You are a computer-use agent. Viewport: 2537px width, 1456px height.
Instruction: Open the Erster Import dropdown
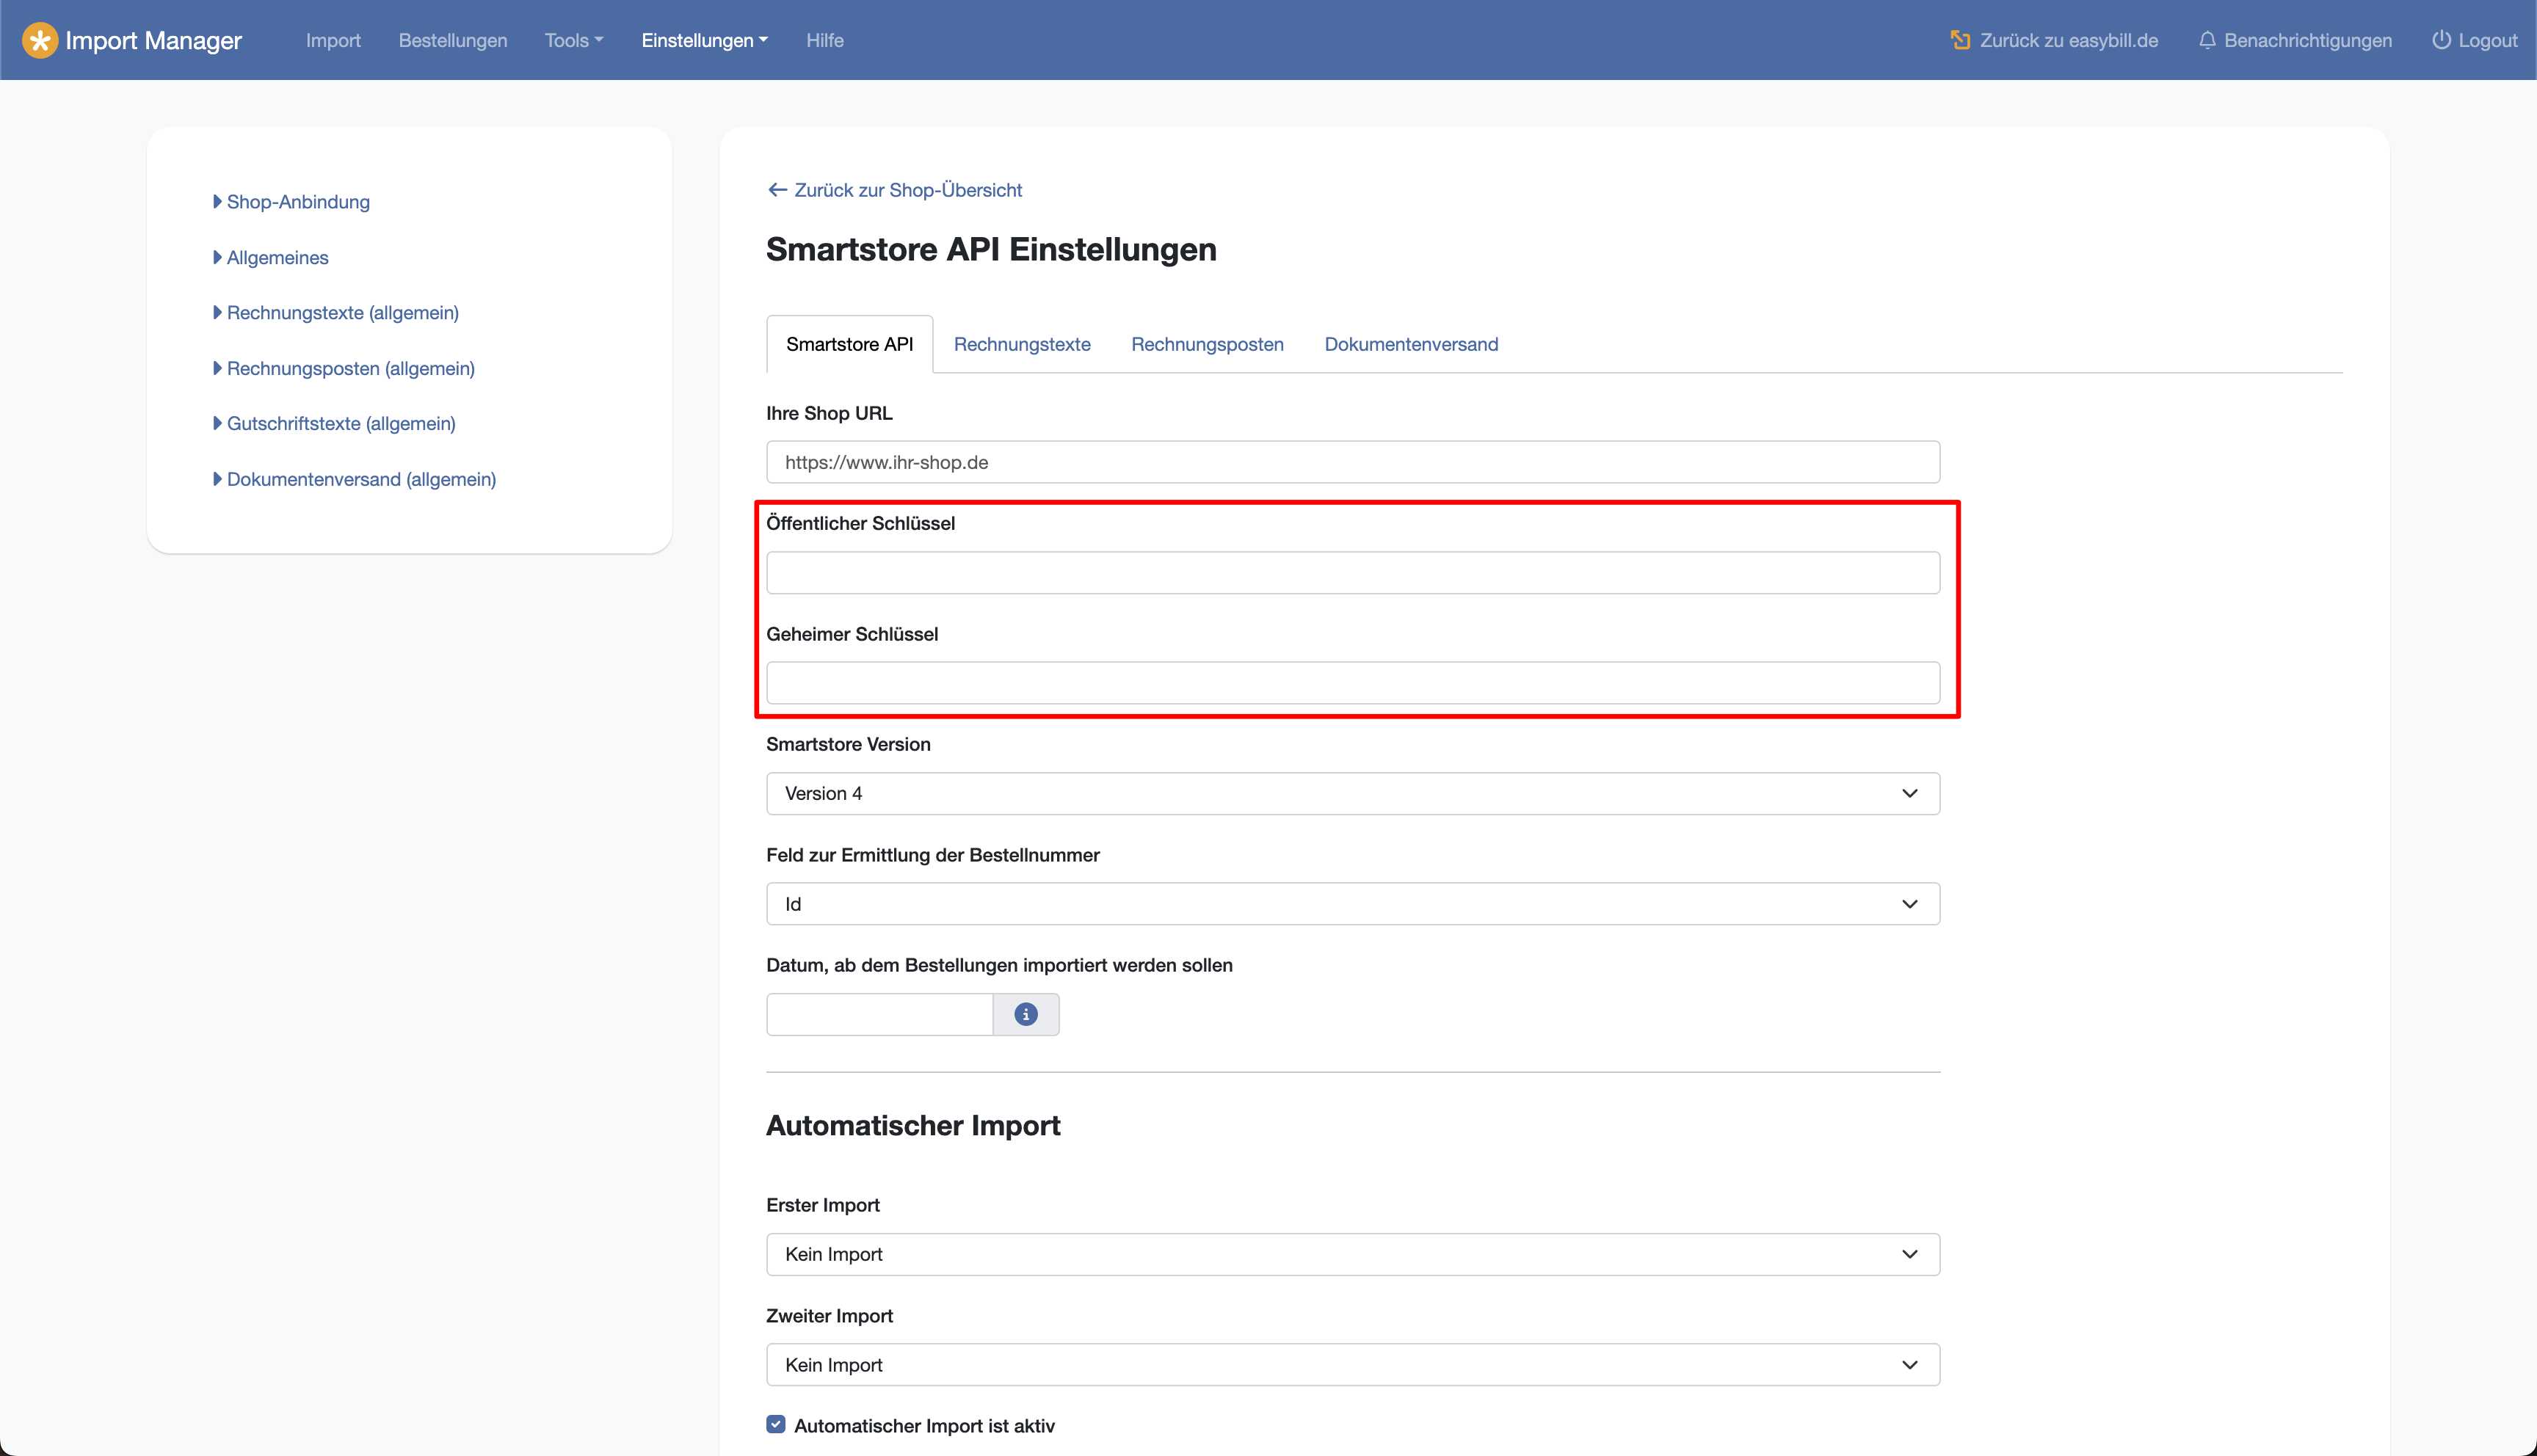click(1353, 1254)
